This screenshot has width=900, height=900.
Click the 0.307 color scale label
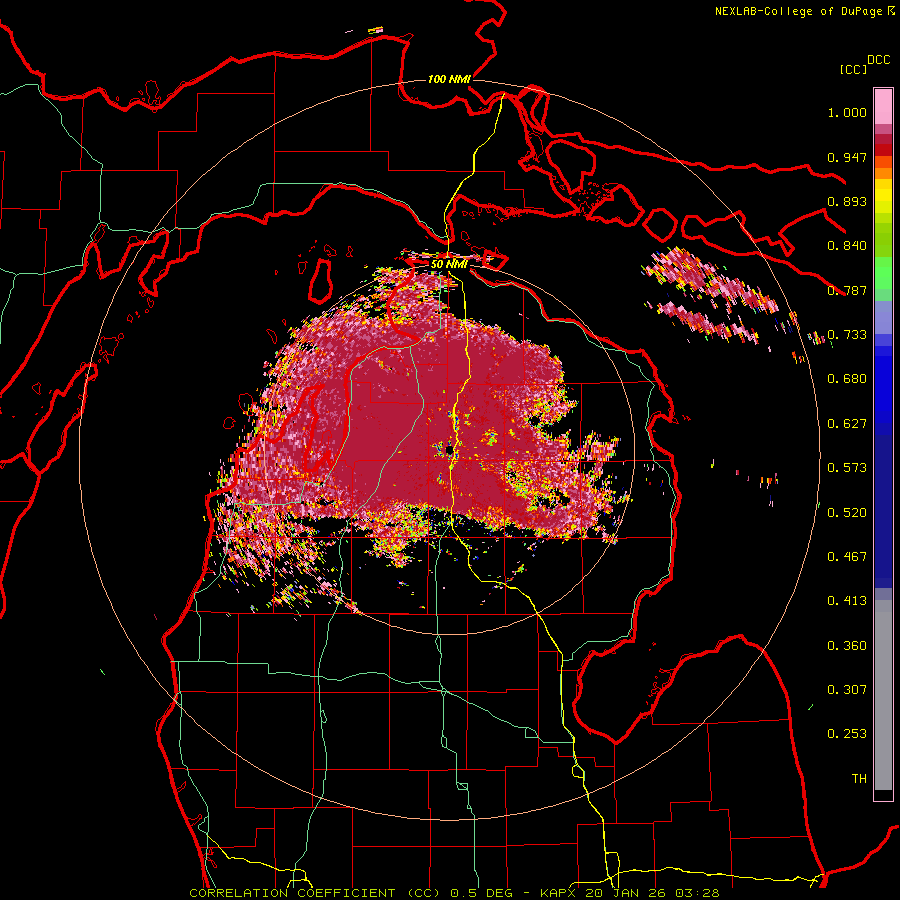coord(847,690)
